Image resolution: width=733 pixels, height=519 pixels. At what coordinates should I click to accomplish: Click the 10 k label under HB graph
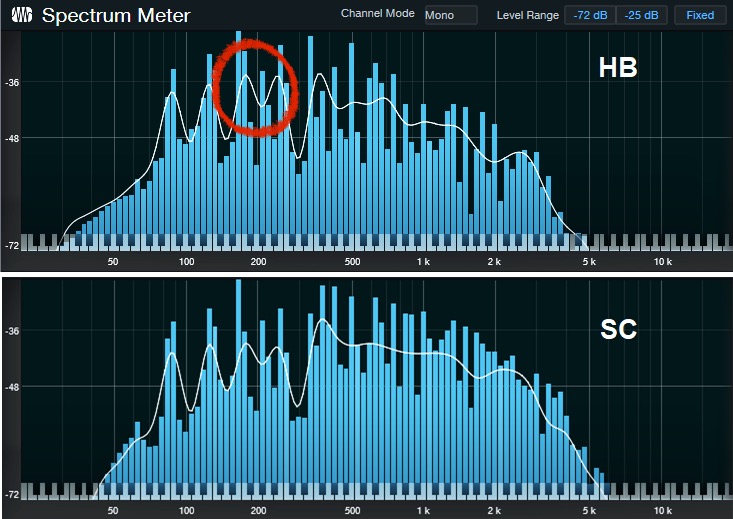(x=662, y=262)
